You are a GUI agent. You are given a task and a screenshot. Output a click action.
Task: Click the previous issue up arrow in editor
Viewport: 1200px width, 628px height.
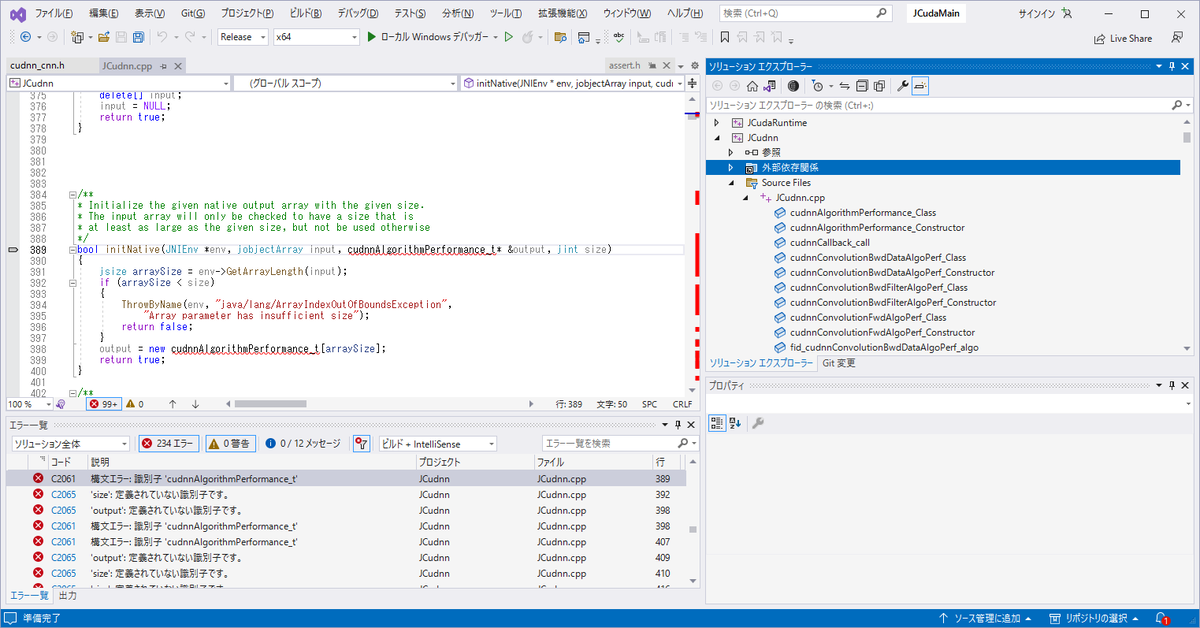(x=173, y=404)
